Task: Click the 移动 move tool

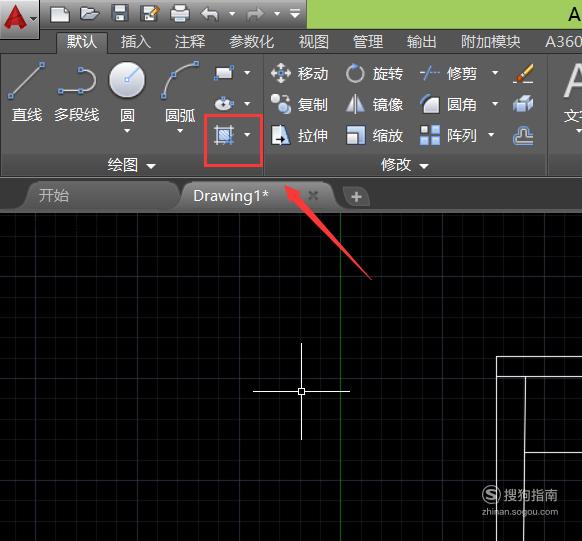Action: tap(300, 73)
